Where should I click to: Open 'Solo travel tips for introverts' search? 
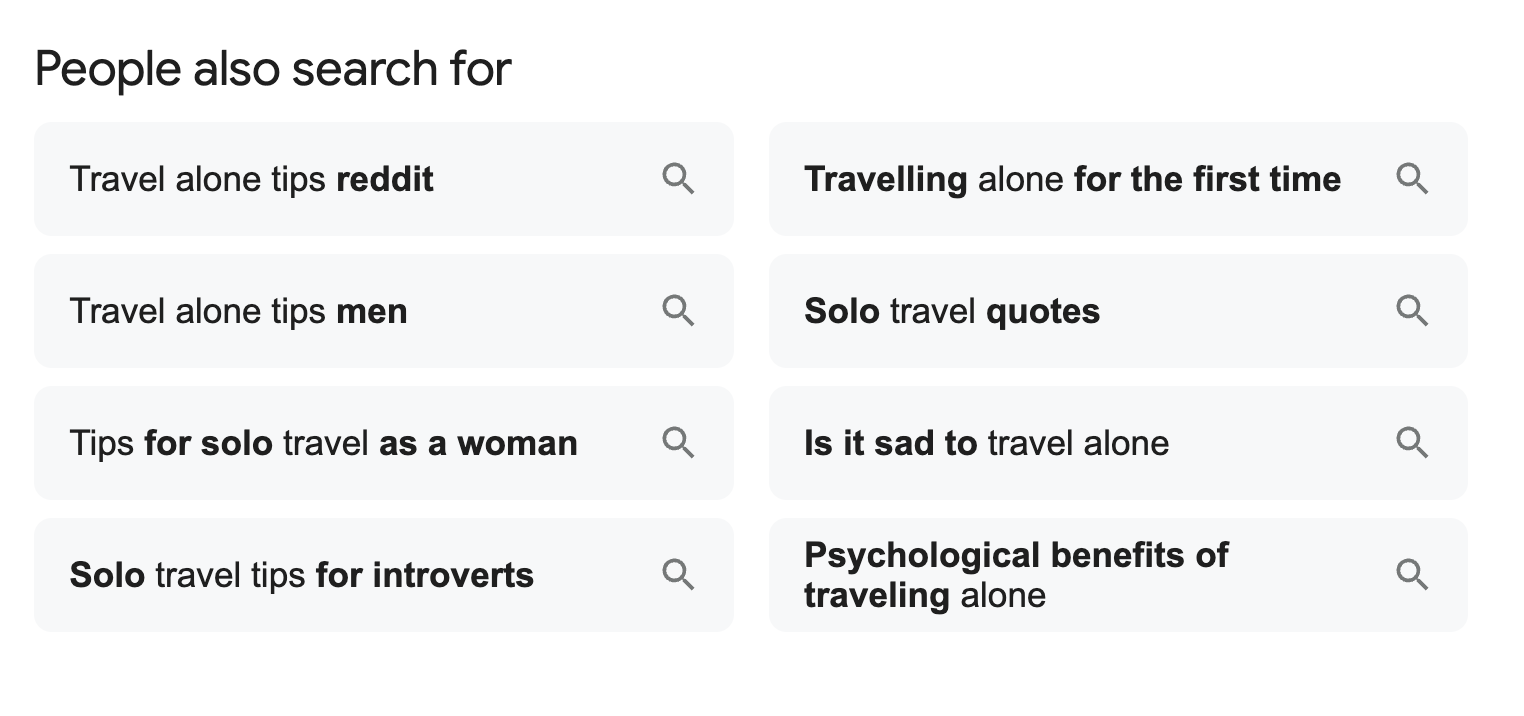384,575
